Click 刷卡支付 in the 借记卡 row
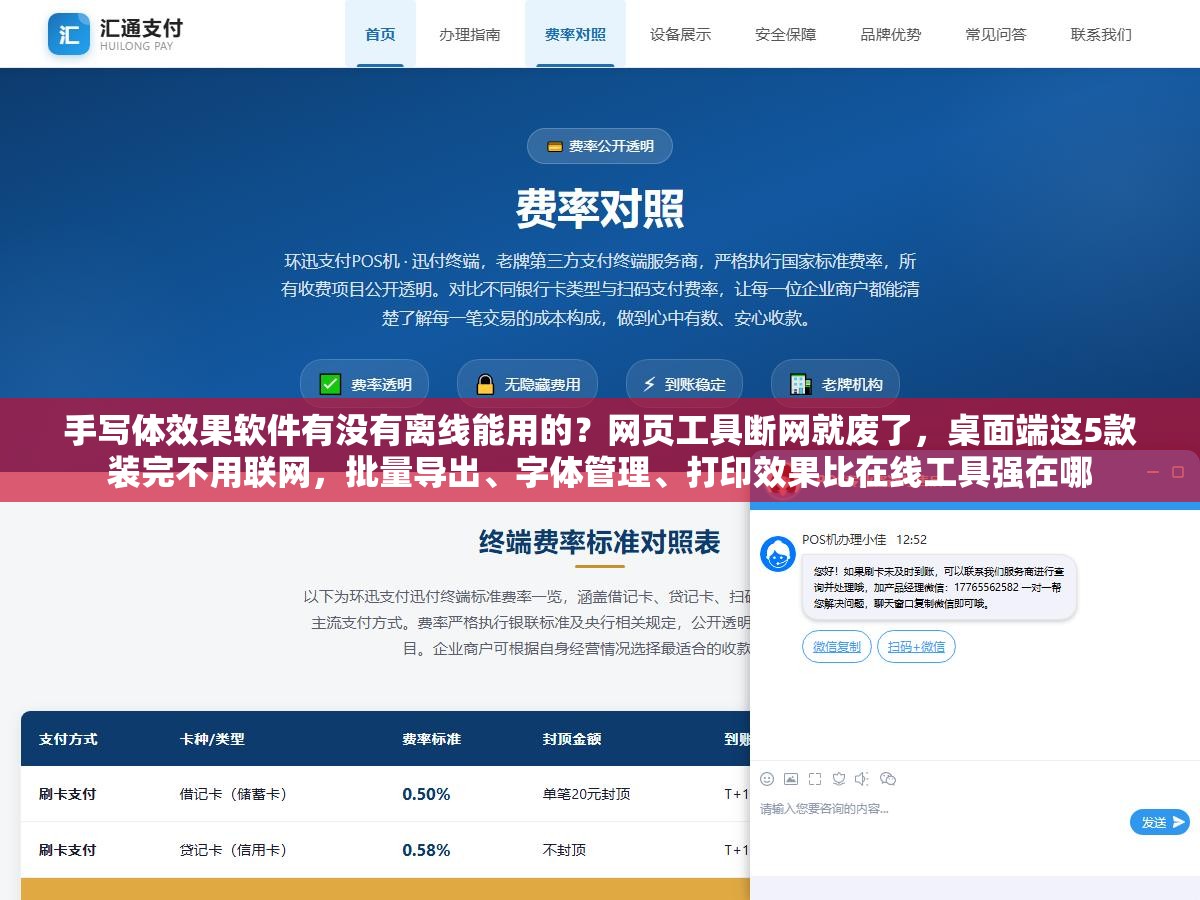This screenshot has height=900, width=1200. tap(68, 794)
